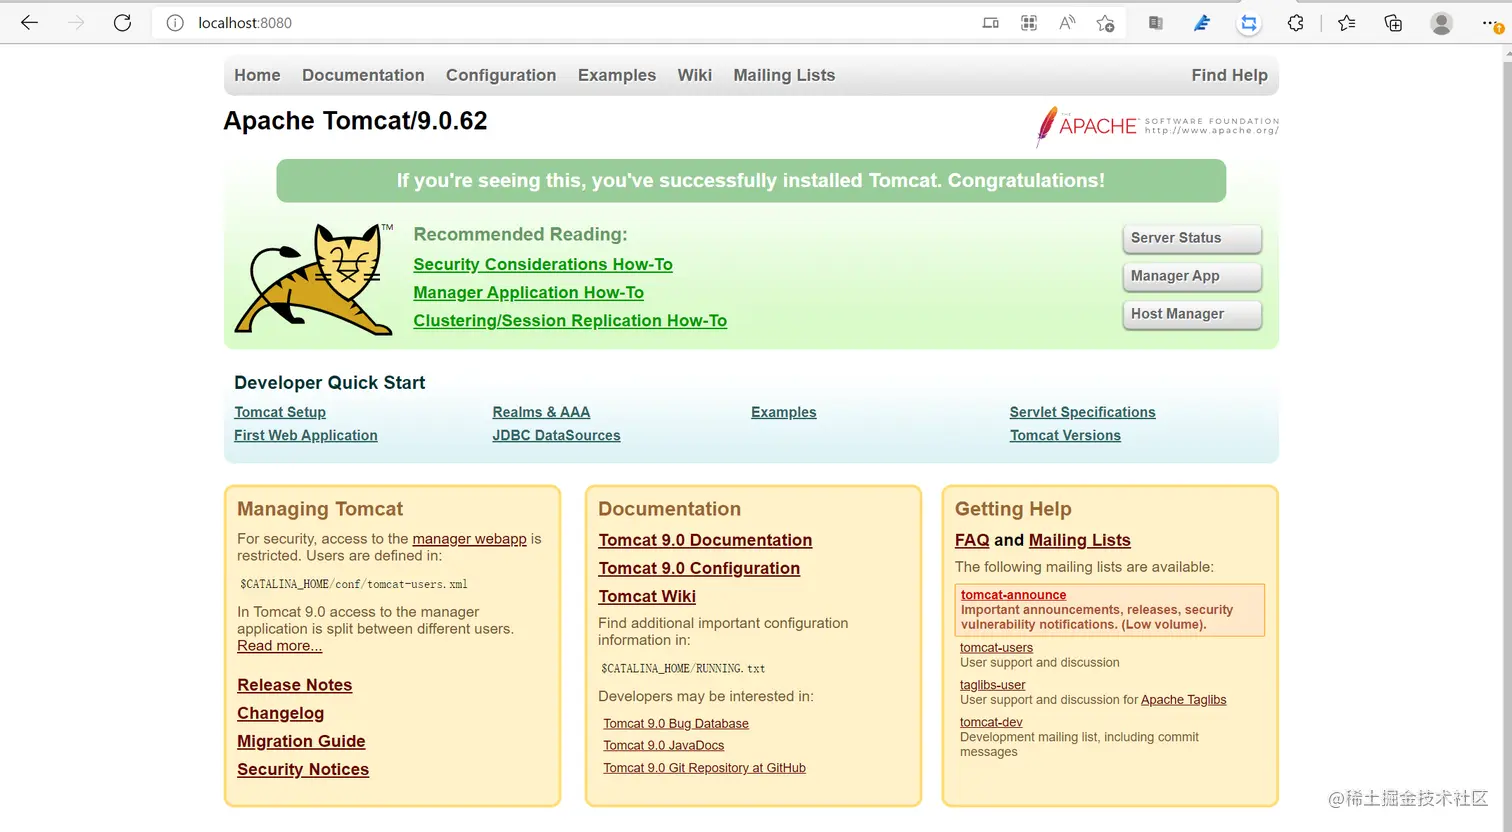Click the Host Manager button

tap(1192, 314)
